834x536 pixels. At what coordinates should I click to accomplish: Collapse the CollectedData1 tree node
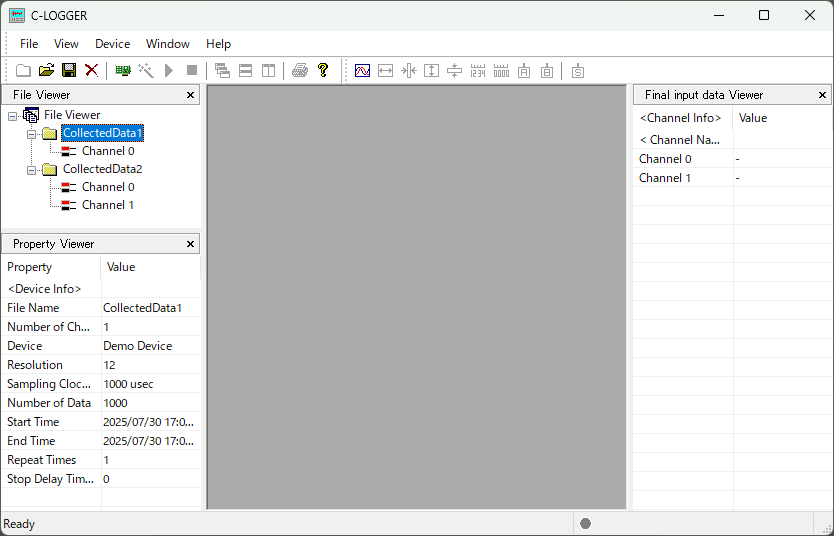click(x=32, y=133)
